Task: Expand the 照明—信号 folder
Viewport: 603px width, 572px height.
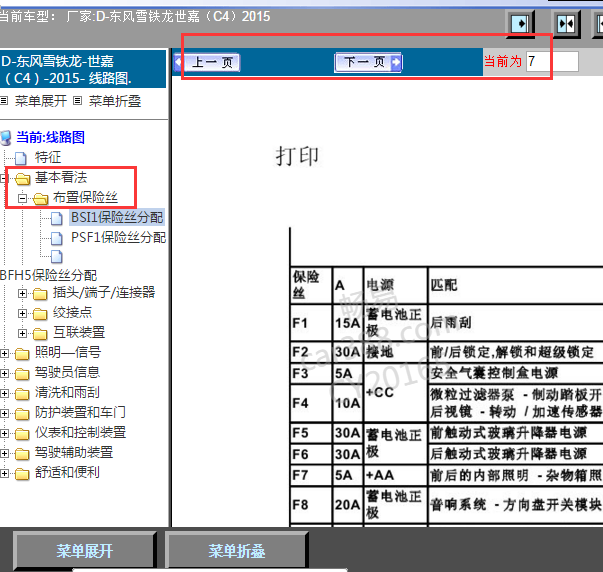Action: click(4, 354)
